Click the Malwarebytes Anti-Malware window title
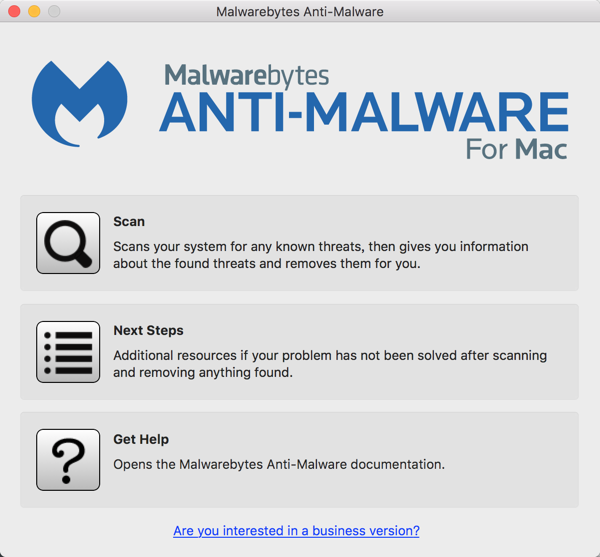 pos(300,12)
